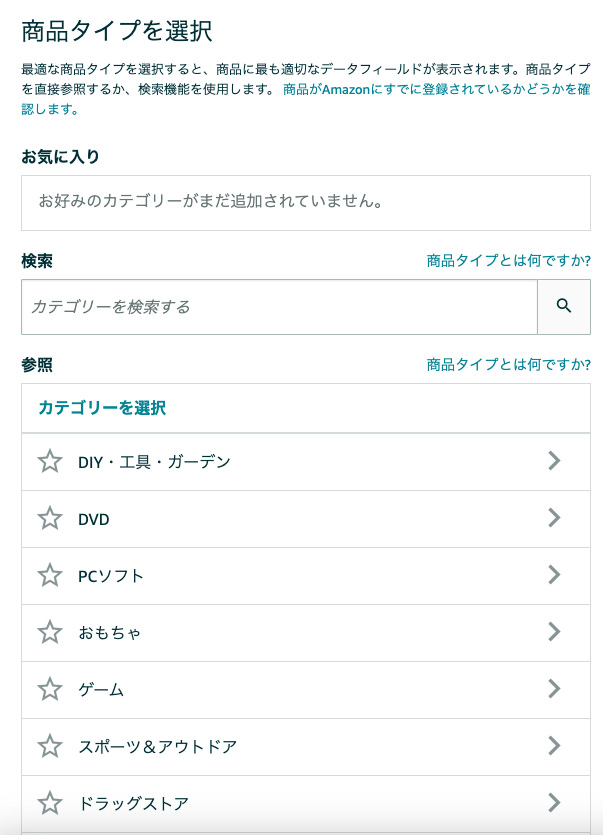Mark スポーツ&アウトドア as favorite star

pos(50,746)
